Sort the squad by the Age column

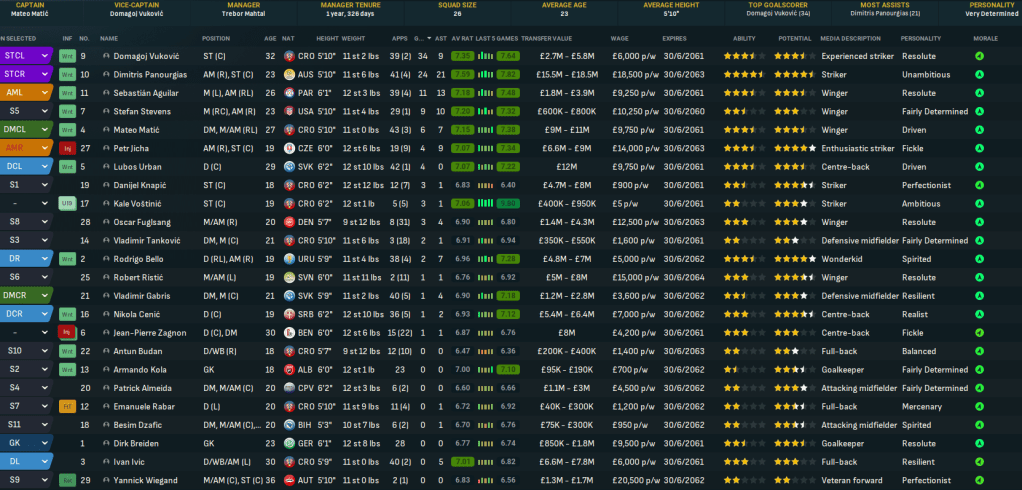pyautogui.click(x=270, y=38)
